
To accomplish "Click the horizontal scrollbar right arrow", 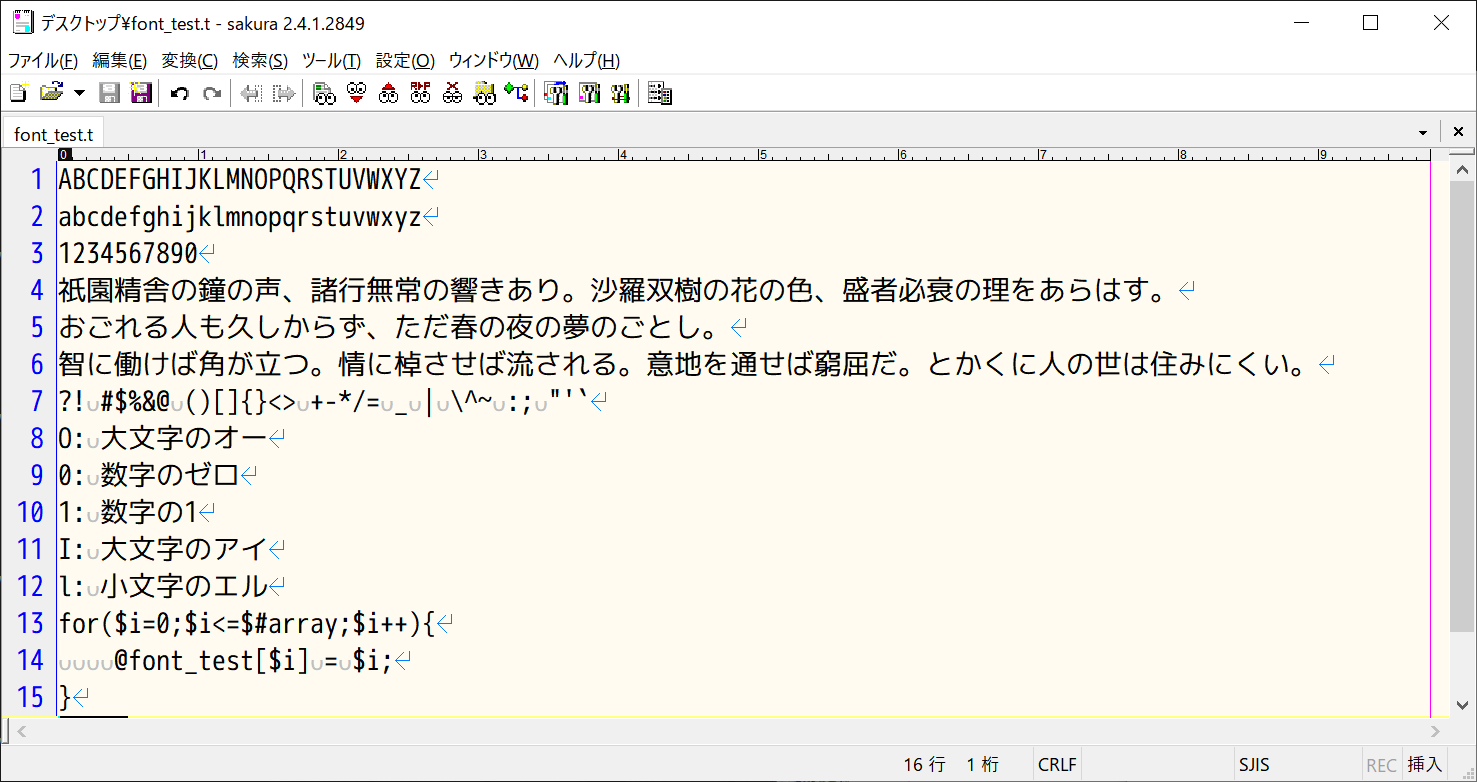I will point(1436,732).
